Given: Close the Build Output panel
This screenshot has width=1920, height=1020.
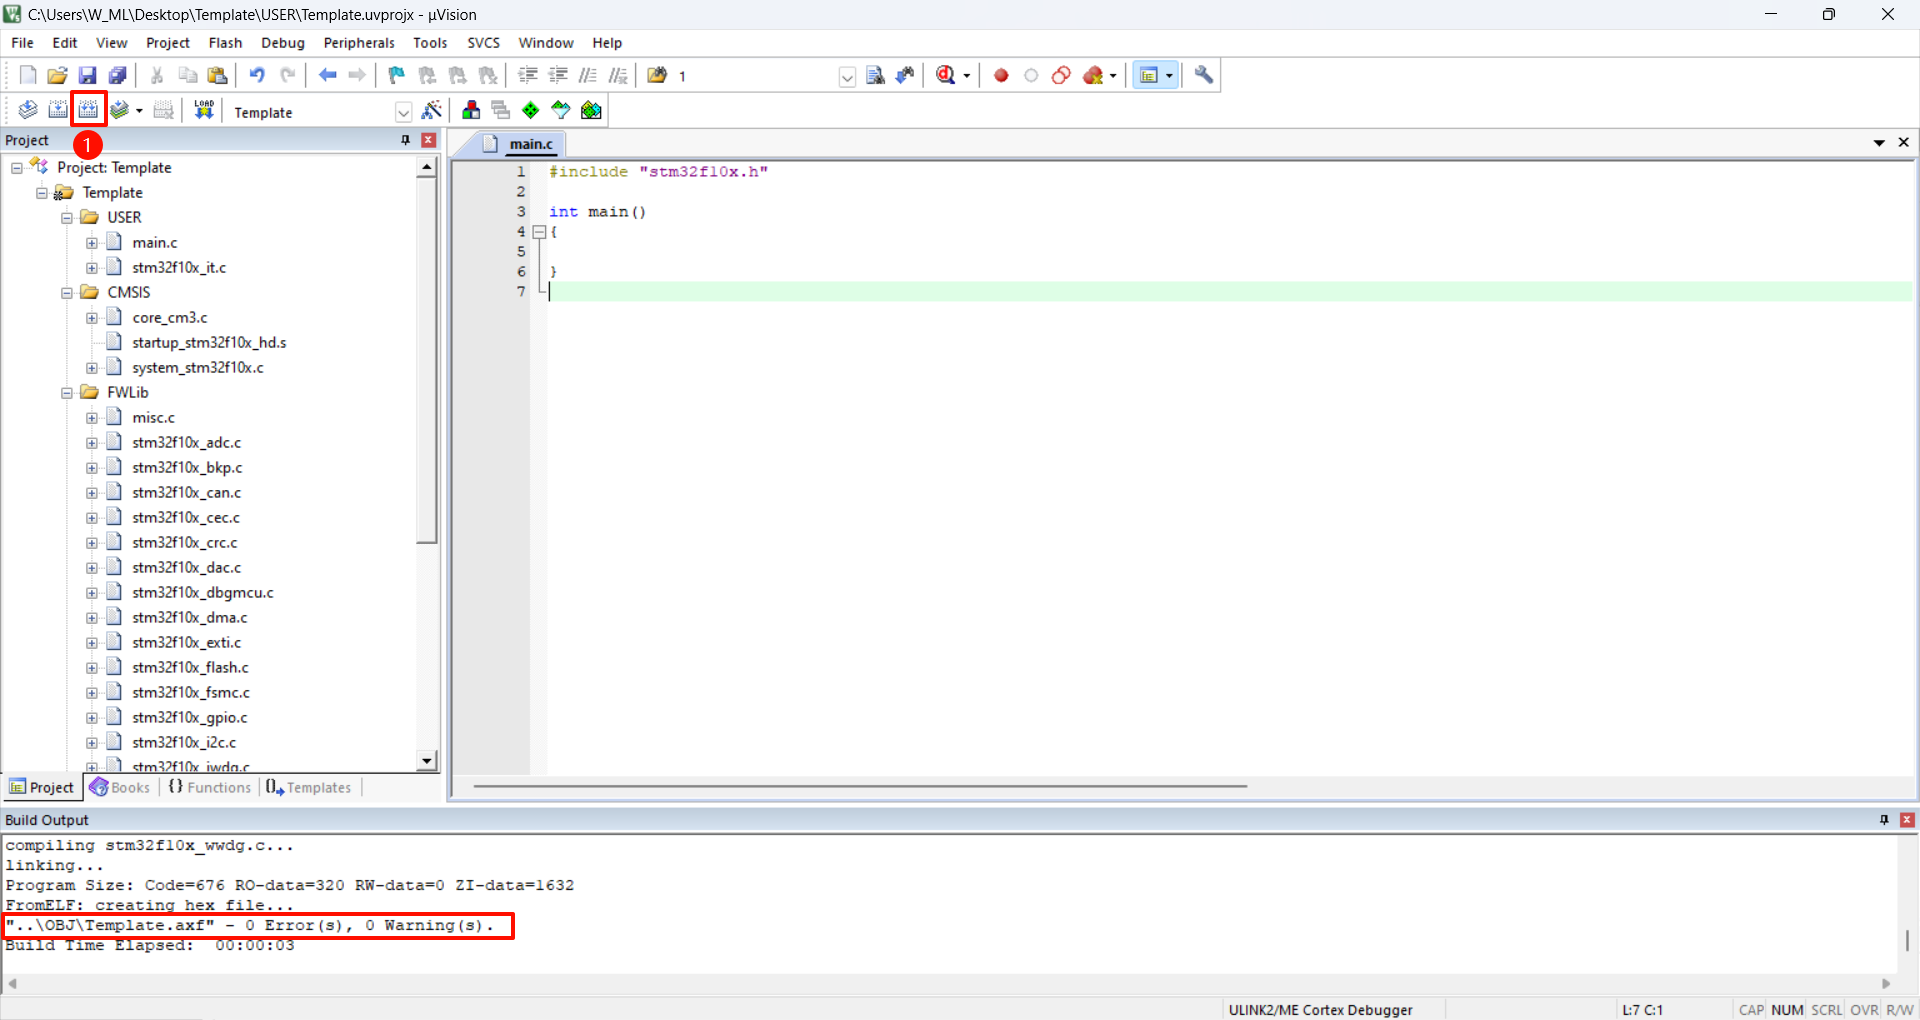Looking at the screenshot, I should pyautogui.click(x=1907, y=820).
